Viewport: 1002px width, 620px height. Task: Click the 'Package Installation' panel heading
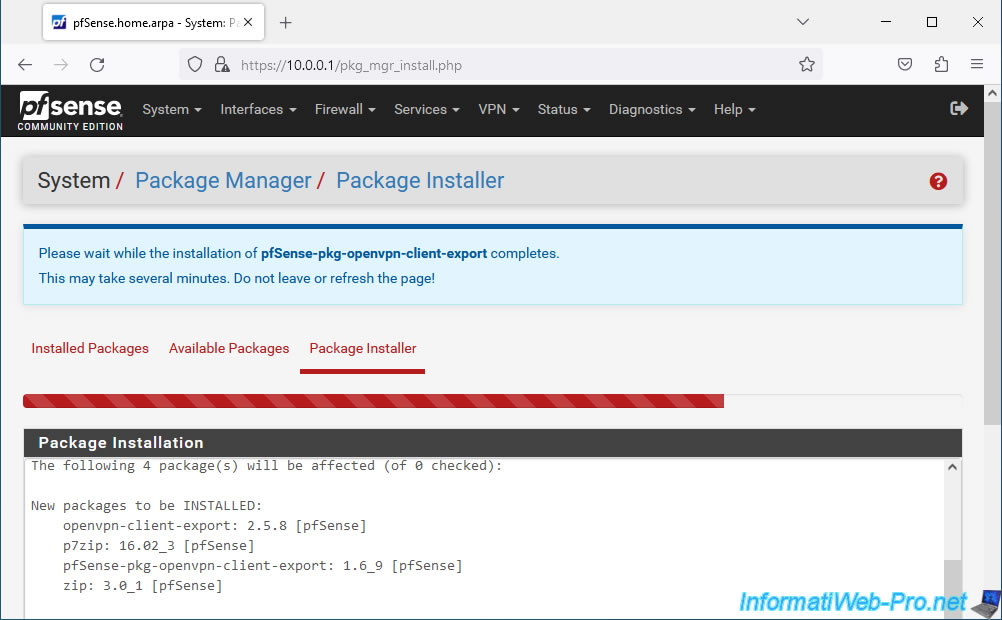[121, 442]
